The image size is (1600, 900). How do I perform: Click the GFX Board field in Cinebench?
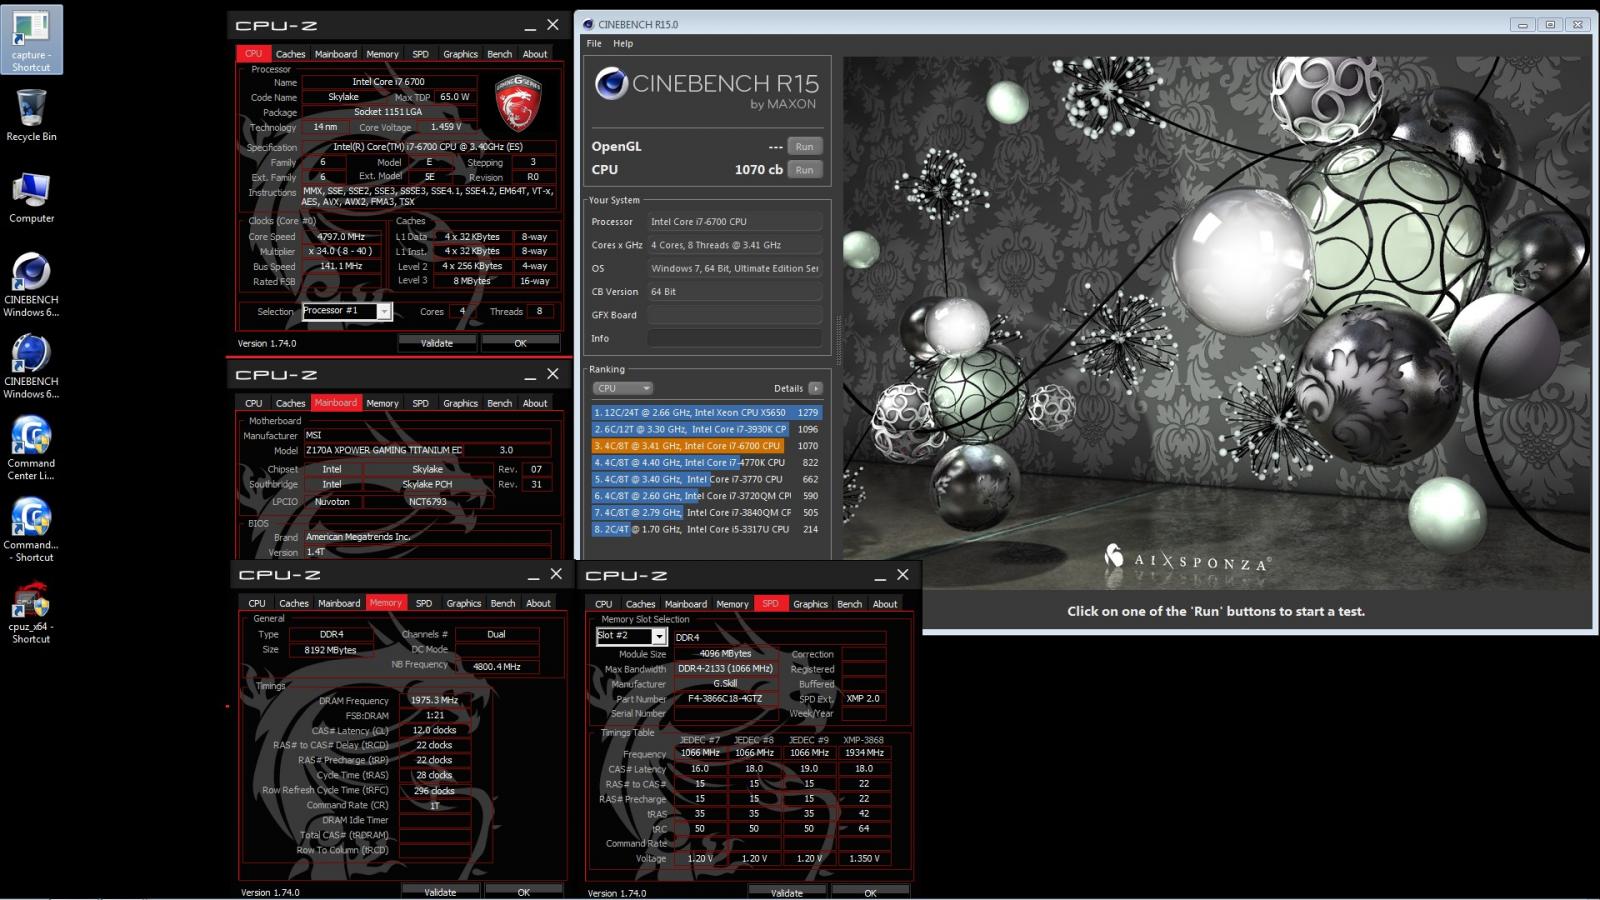[735, 315]
